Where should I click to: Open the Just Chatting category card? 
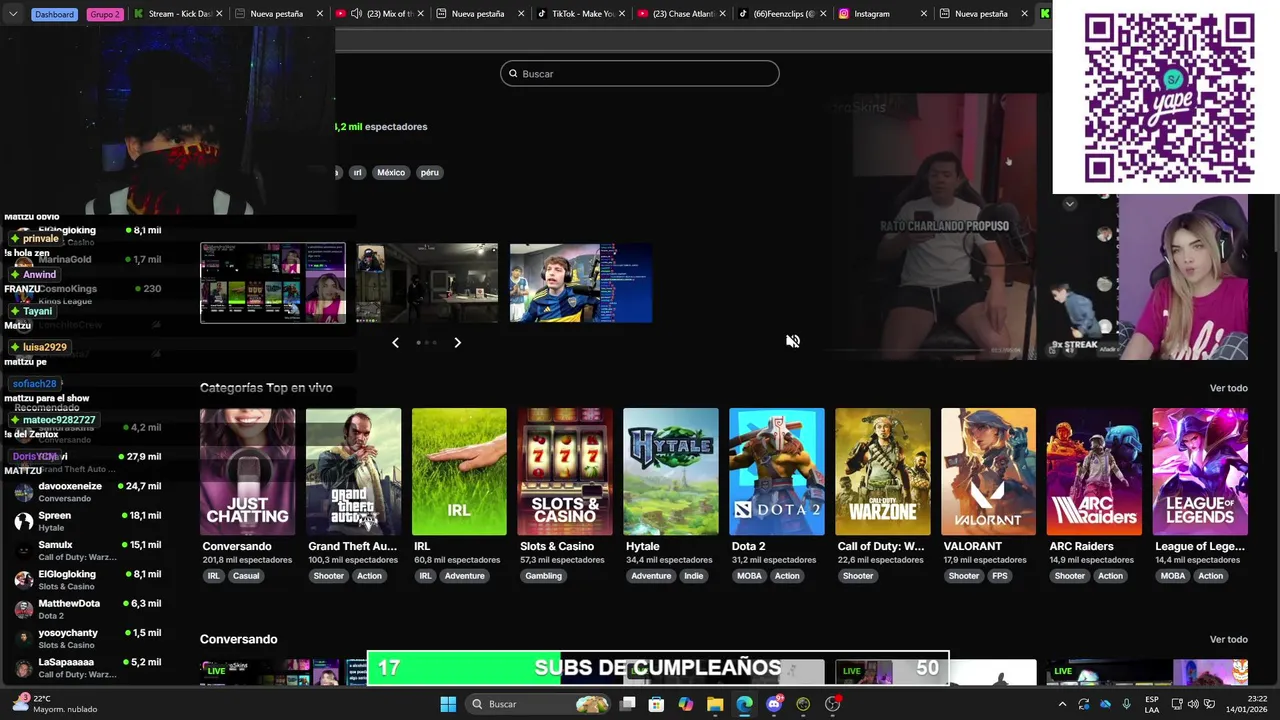coord(247,472)
